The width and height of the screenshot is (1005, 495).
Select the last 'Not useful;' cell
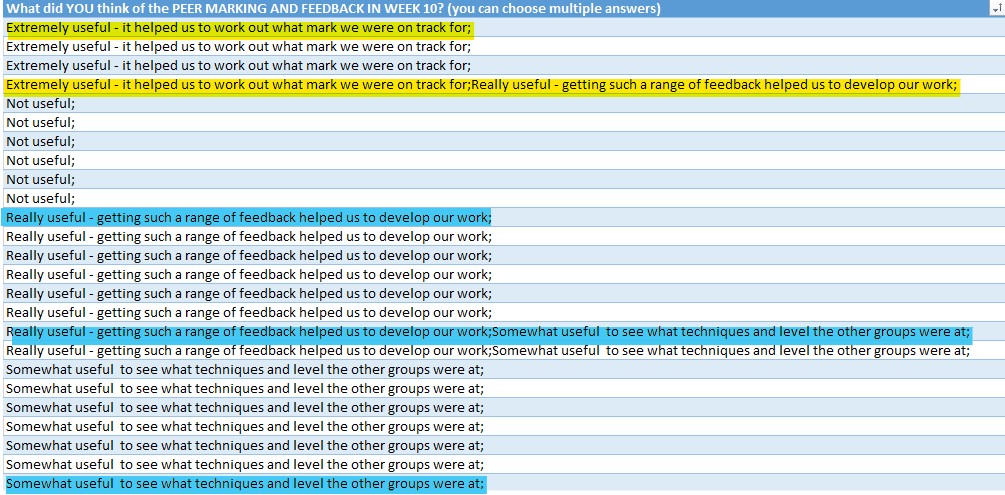(x=41, y=199)
